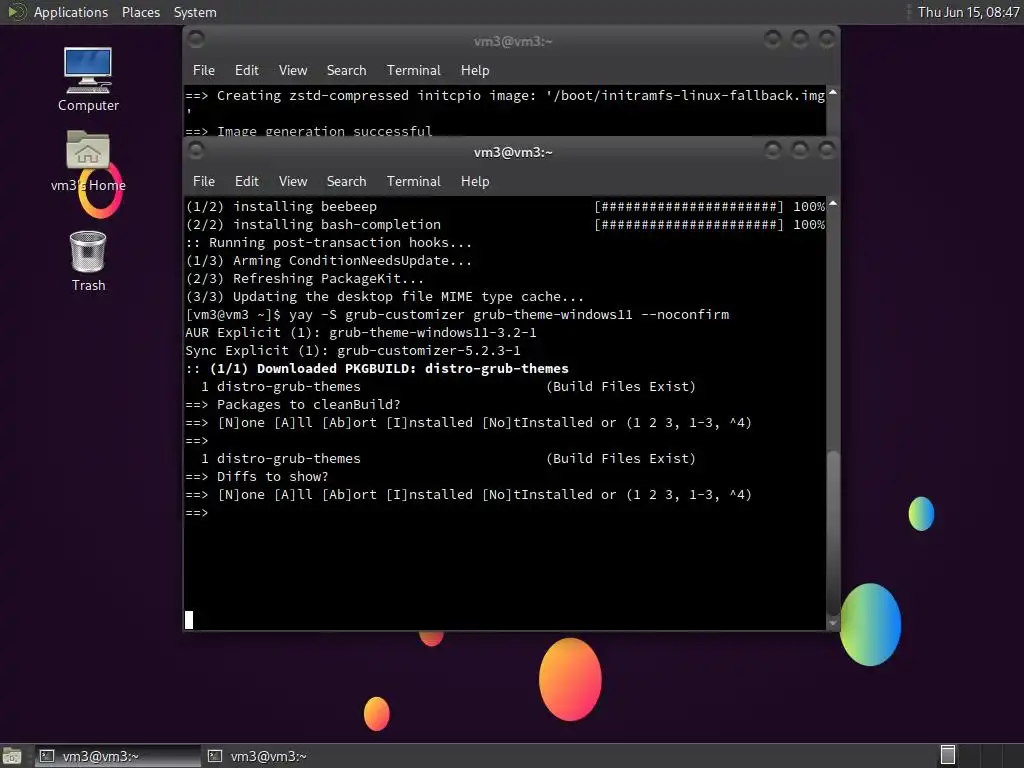Screen dimensions: 1024x768
Task: Click 'Refreshing PackageKit...' line
Action: pos(304,278)
